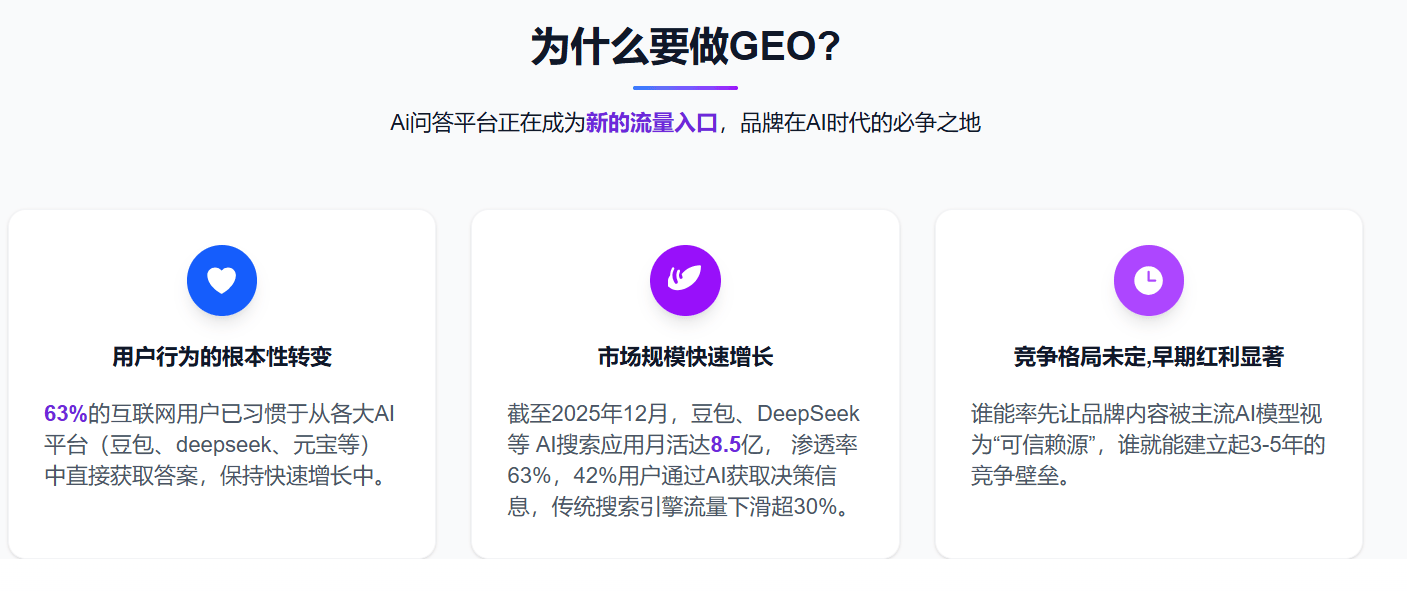The width and height of the screenshot is (1407, 591).
Task: Click the clock icon in third card
Action: [1148, 280]
